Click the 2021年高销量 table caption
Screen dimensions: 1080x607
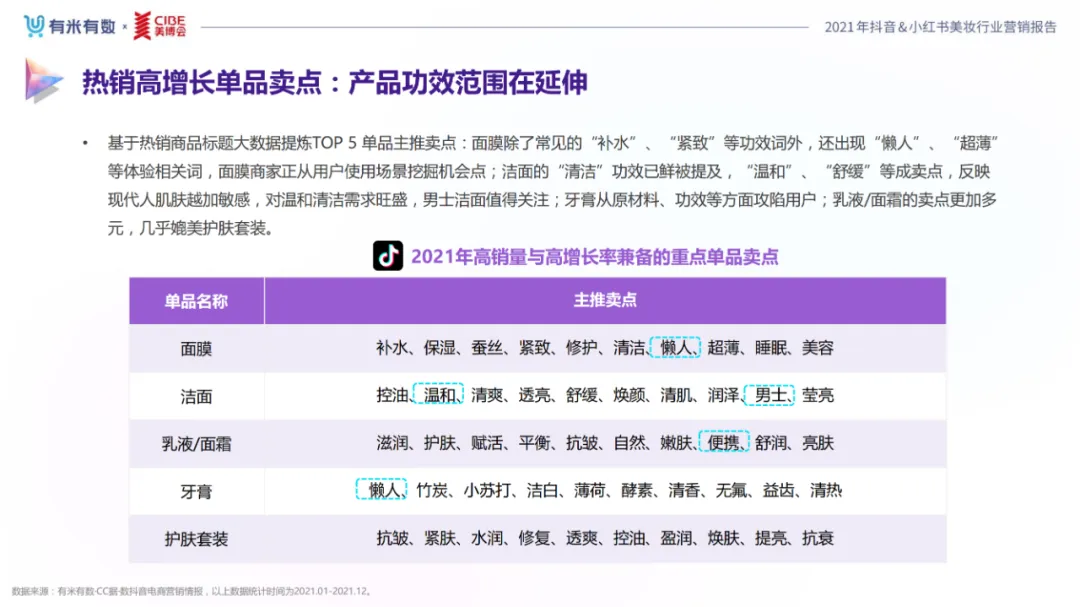pos(594,256)
